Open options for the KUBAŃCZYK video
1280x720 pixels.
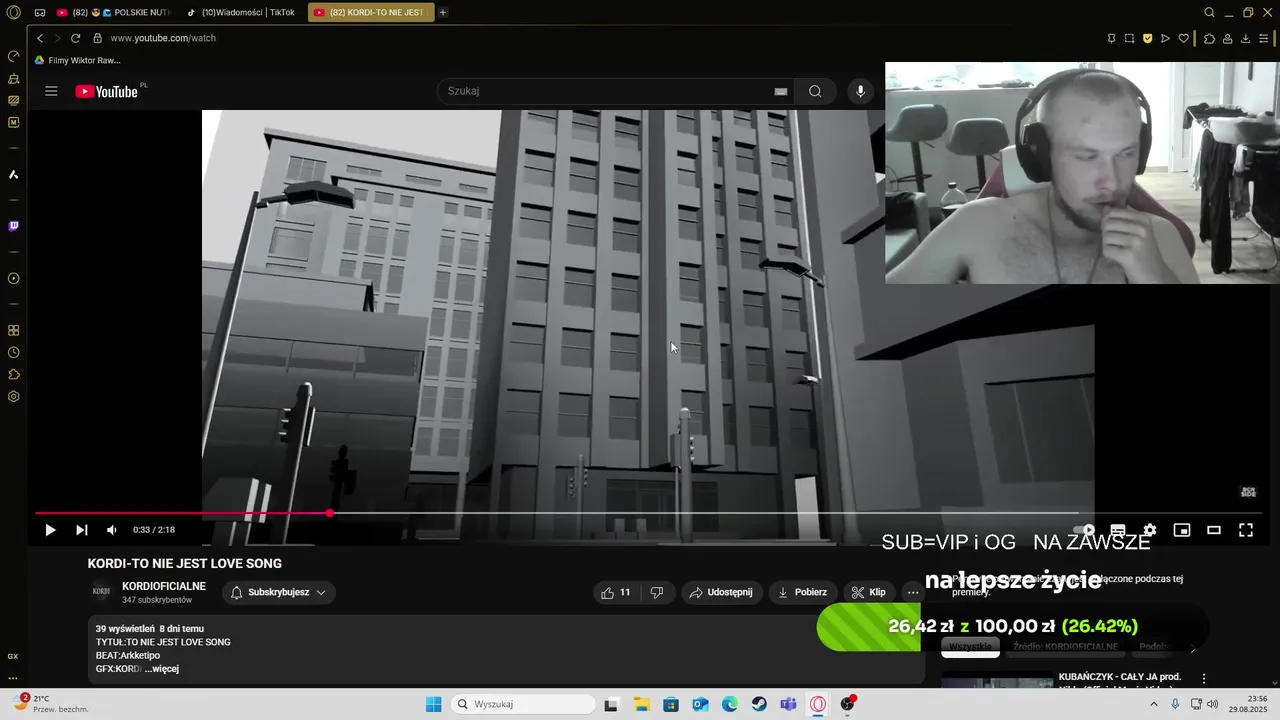(x=1204, y=678)
